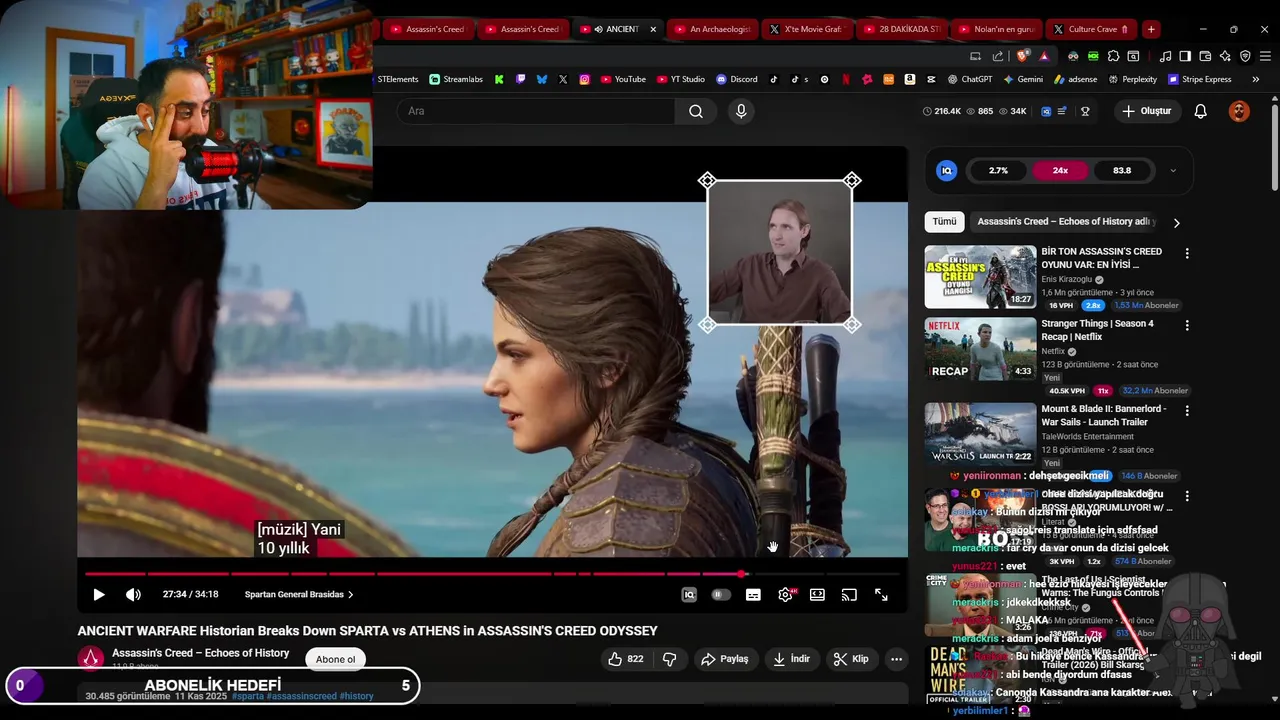Viewport: 1280px width, 720px height.
Task: Like the video with 822 likes
Action: pyautogui.click(x=626, y=659)
